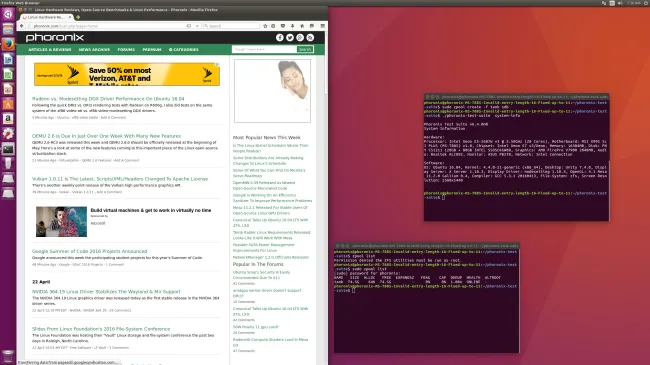This screenshot has height=365, width=650.
Task: Open NVIDIA 364.19 Linux Driver article
Action: tap(106, 292)
